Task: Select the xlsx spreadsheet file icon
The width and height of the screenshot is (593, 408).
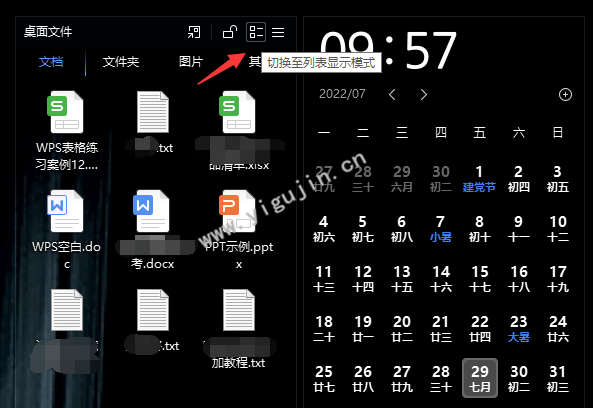Action: [237, 112]
